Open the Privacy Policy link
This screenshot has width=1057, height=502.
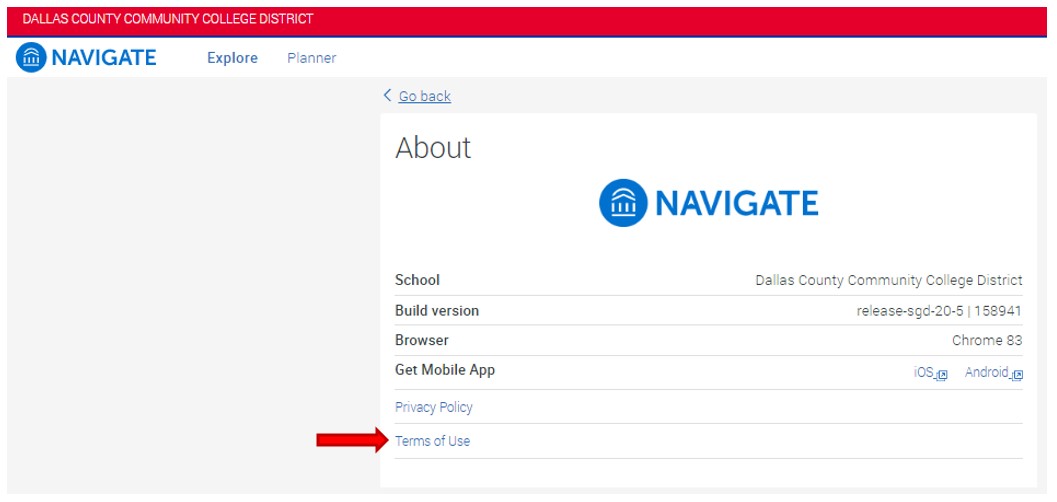pyautogui.click(x=433, y=407)
